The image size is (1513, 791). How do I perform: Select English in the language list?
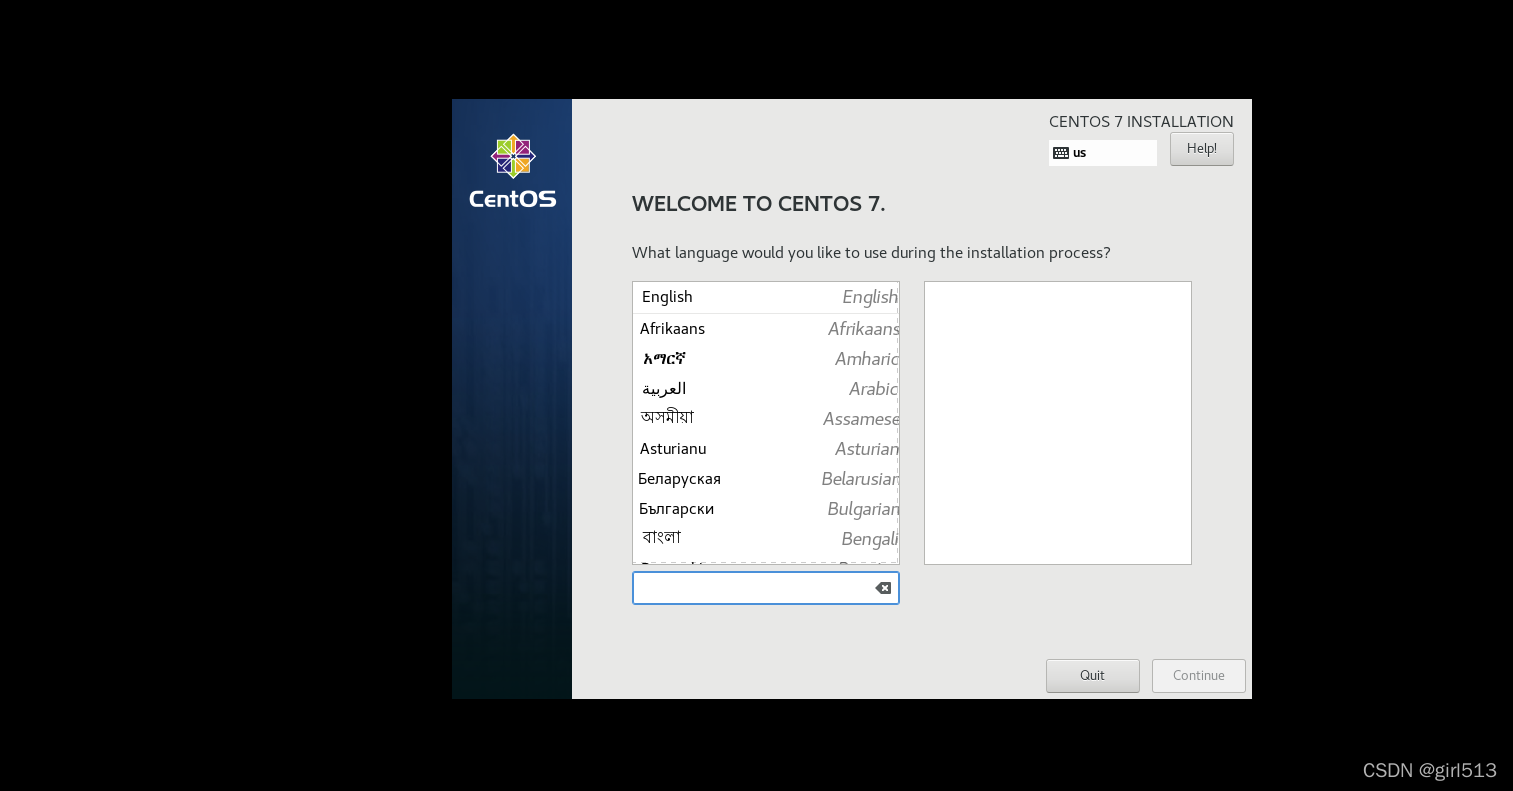click(766, 297)
